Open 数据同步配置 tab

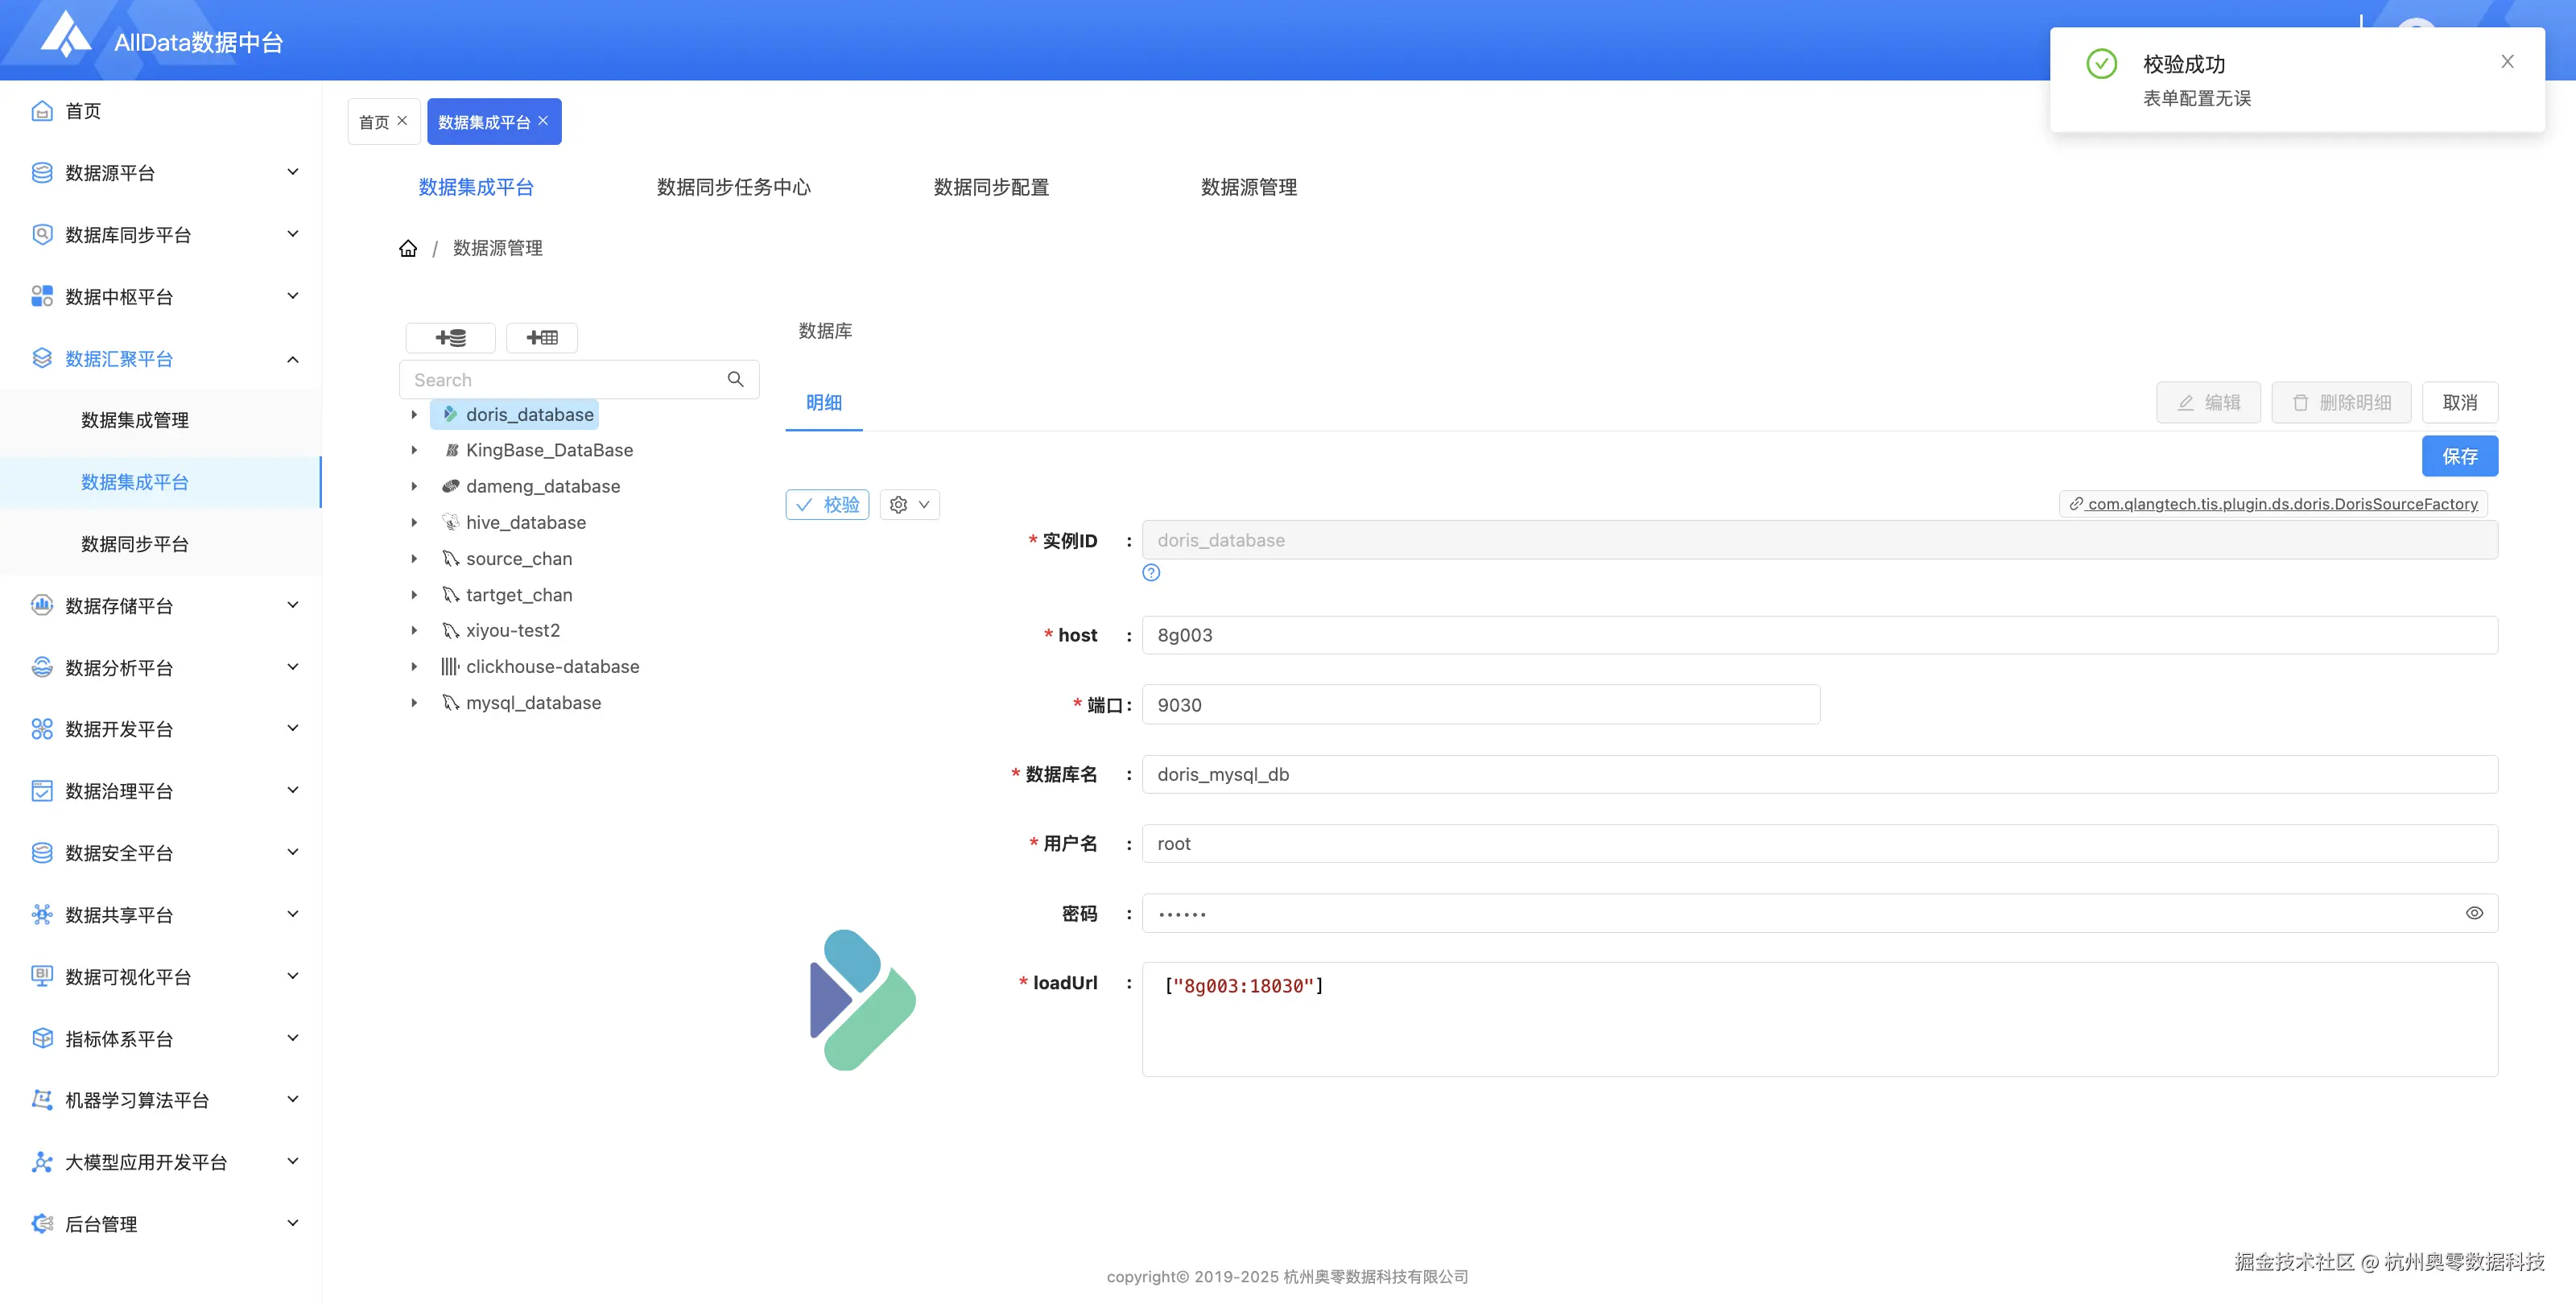click(x=990, y=187)
